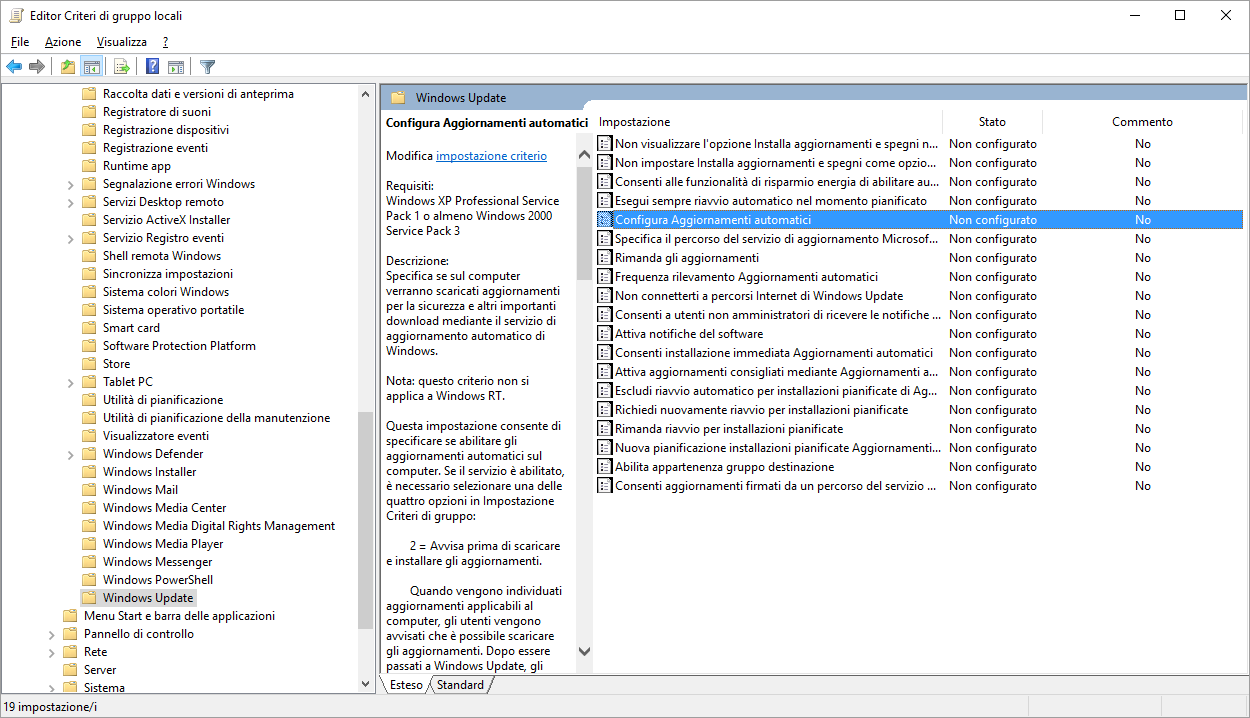Click the export list toolbar icon

pos(121,67)
